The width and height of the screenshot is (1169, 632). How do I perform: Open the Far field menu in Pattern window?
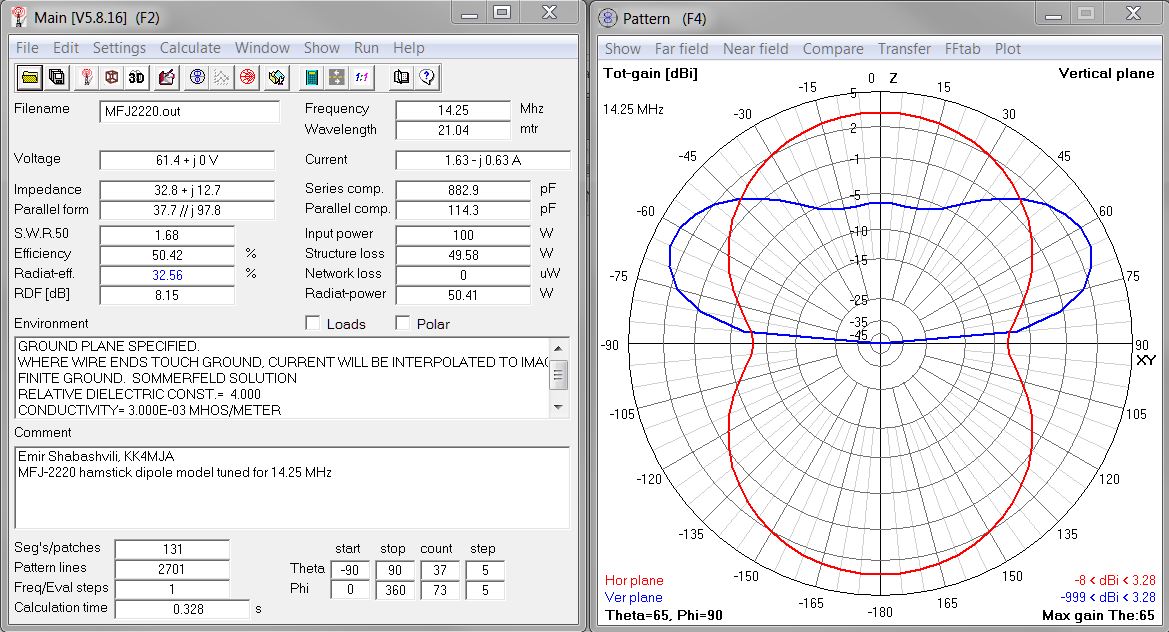(681, 48)
